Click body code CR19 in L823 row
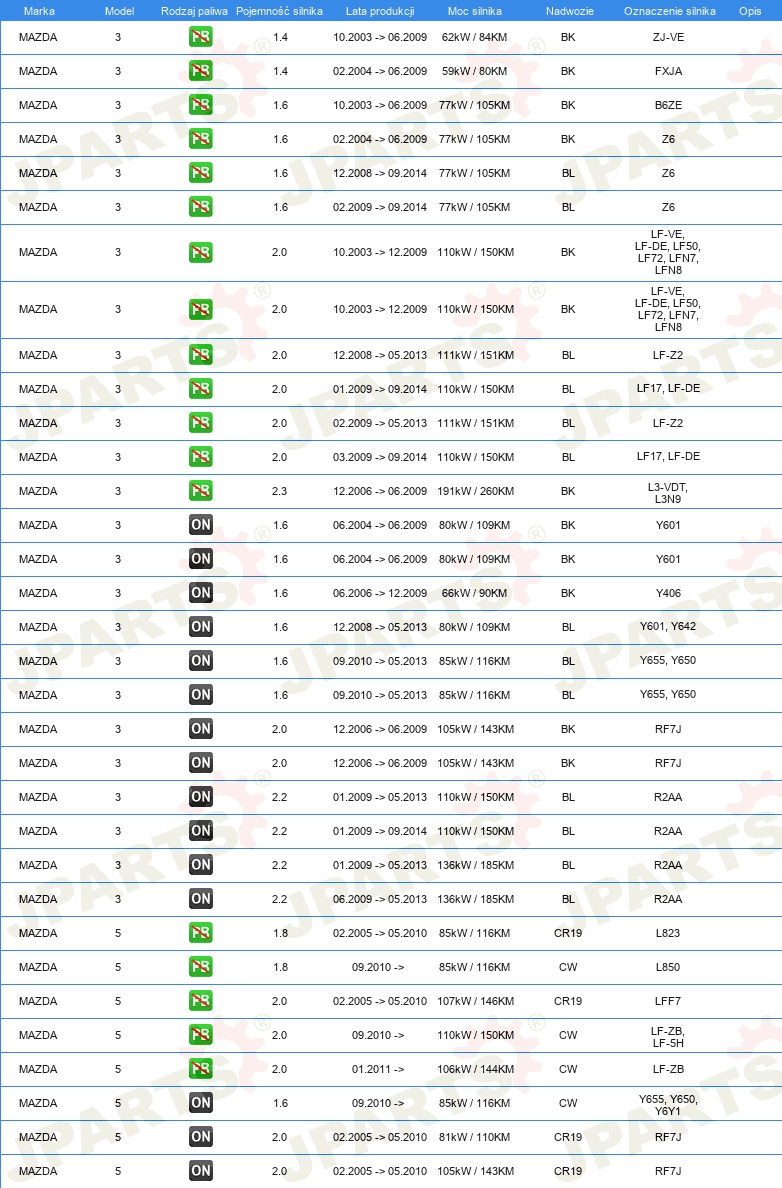The image size is (782, 1188). [568, 933]
